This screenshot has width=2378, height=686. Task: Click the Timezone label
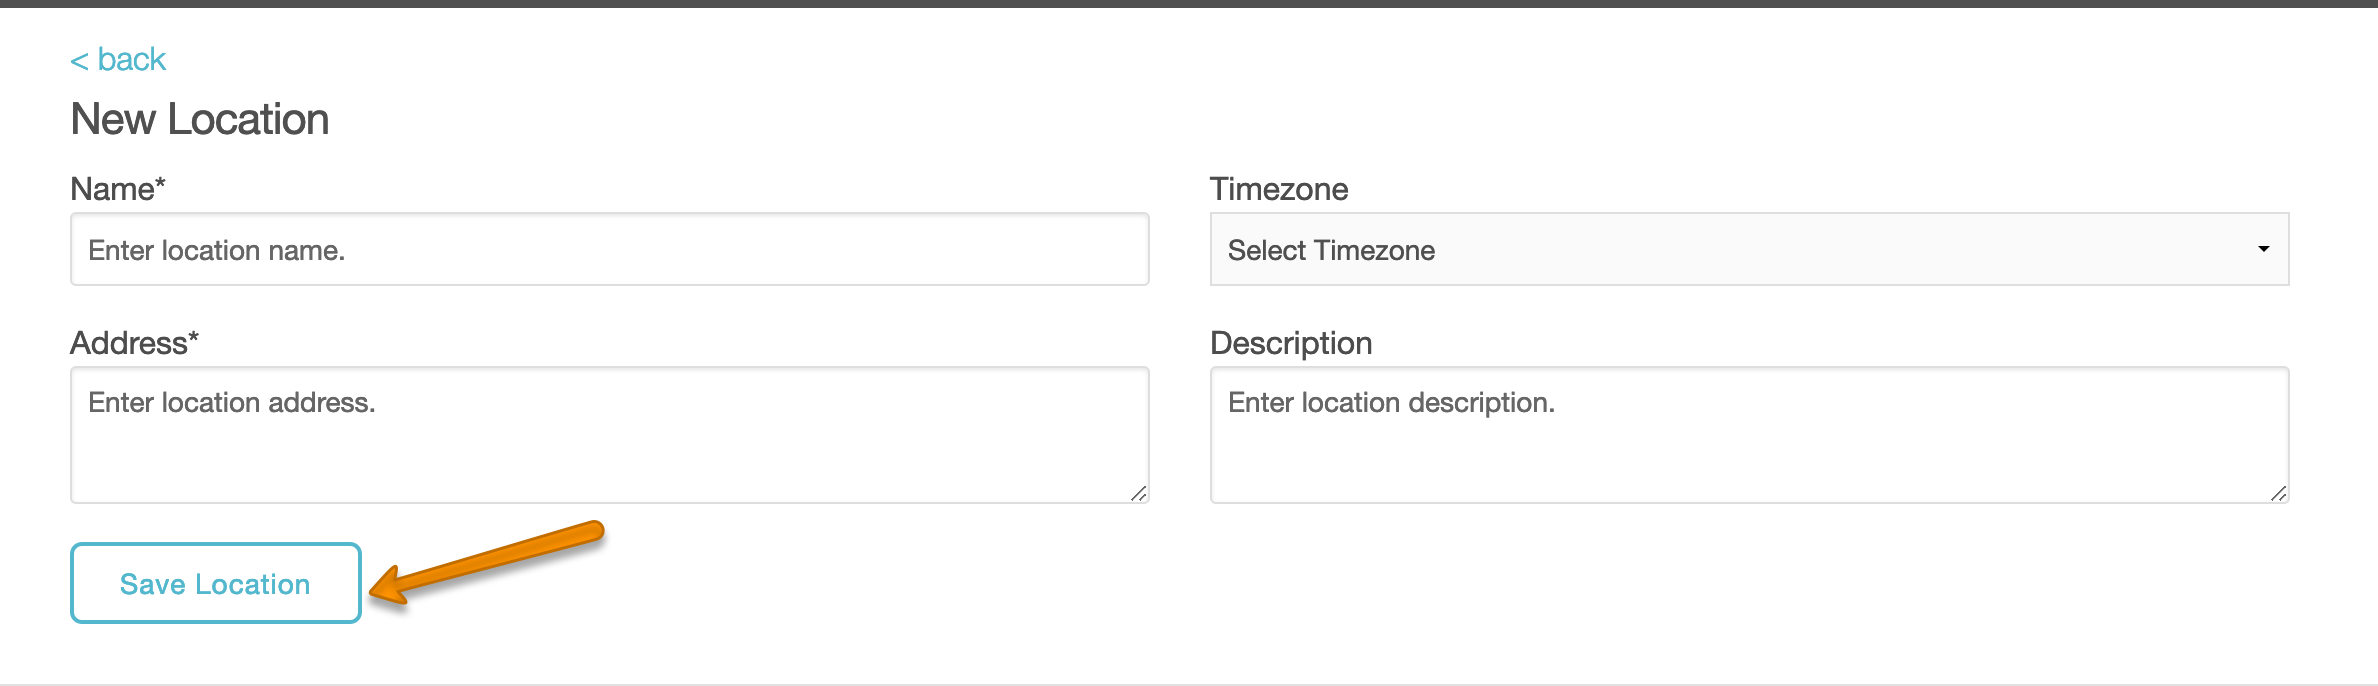[1279, 189]
